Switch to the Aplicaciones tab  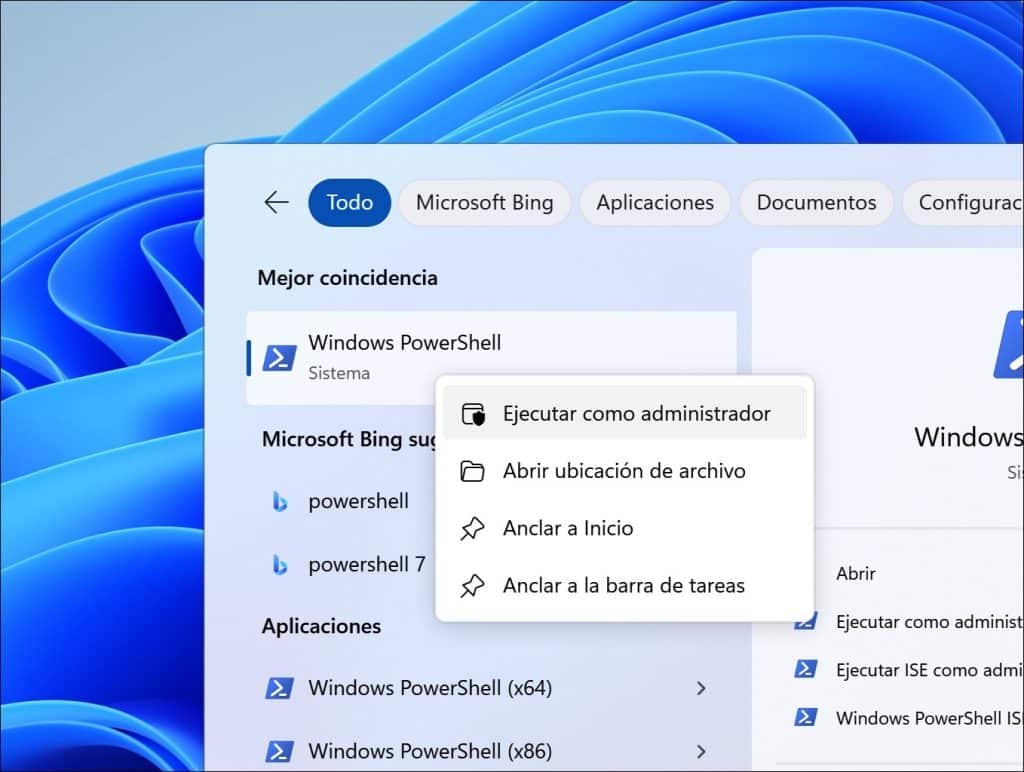[x=655, y=202]
